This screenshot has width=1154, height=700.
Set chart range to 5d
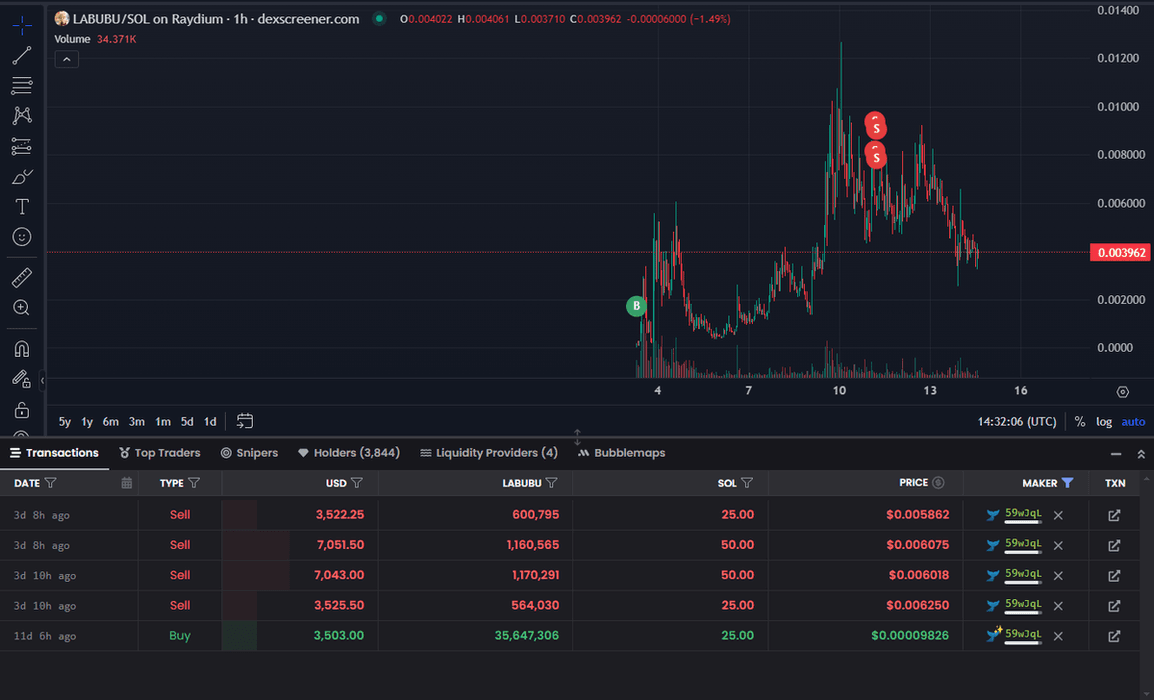(187, 421)
